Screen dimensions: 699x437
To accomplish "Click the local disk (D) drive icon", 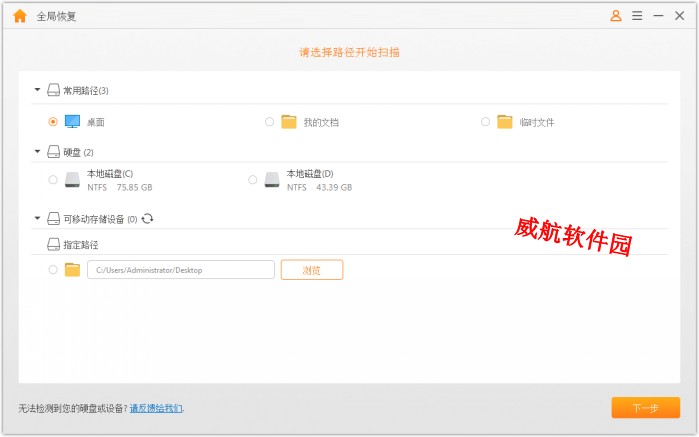I will [x=272, y=180].
